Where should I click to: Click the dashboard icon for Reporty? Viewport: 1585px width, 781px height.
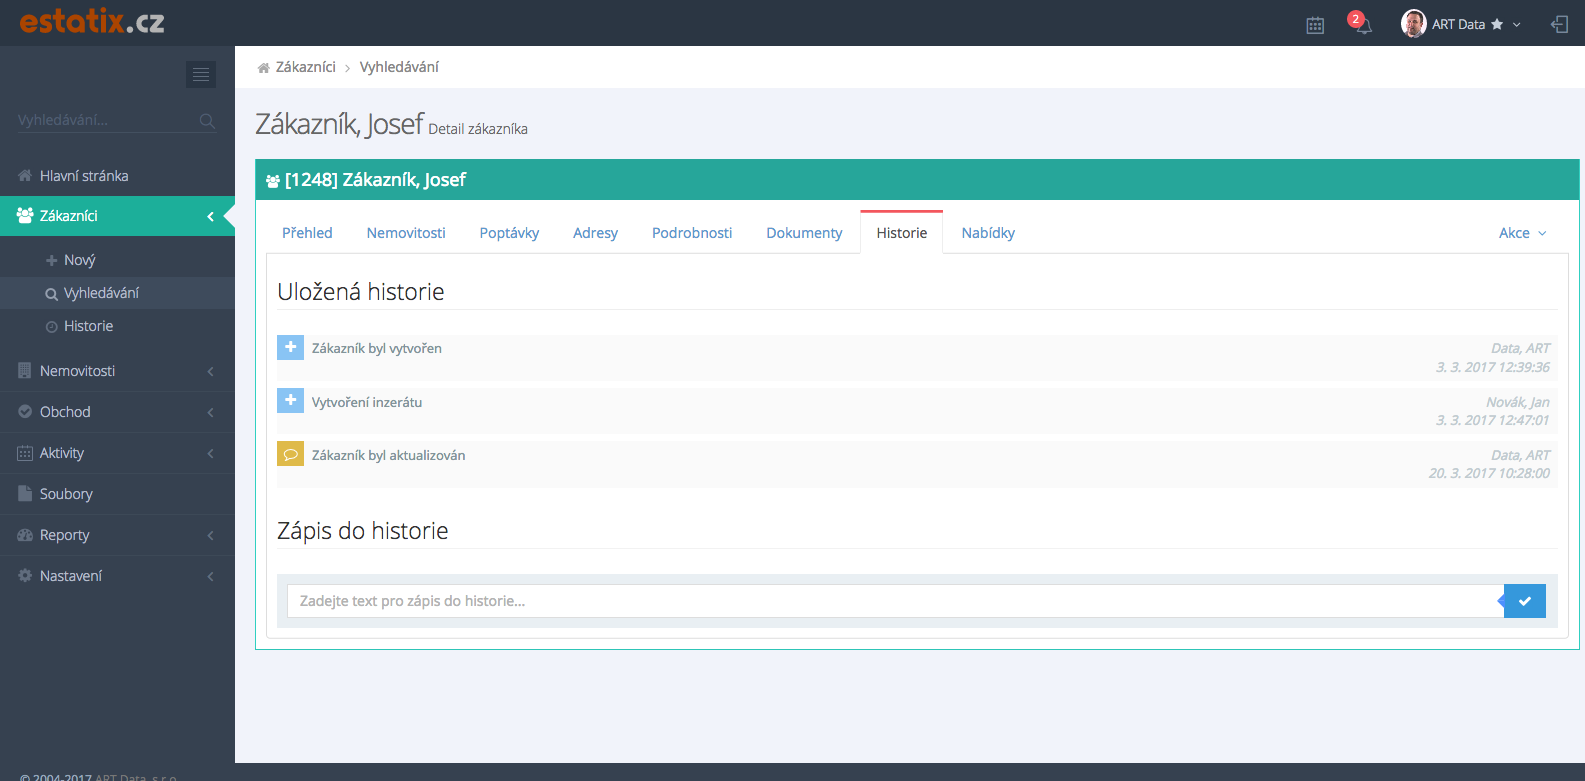tap(25, 535)
